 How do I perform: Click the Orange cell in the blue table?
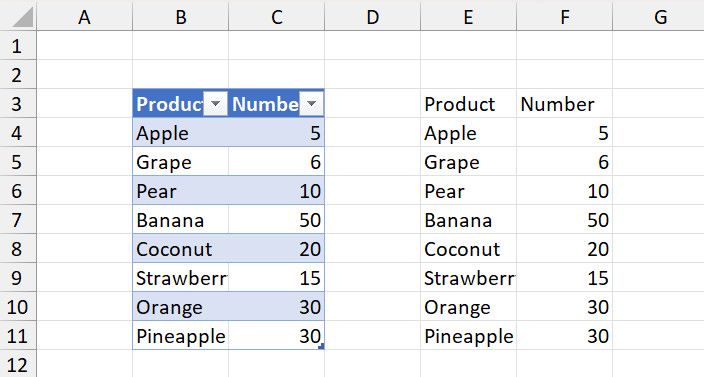(180, 307)
